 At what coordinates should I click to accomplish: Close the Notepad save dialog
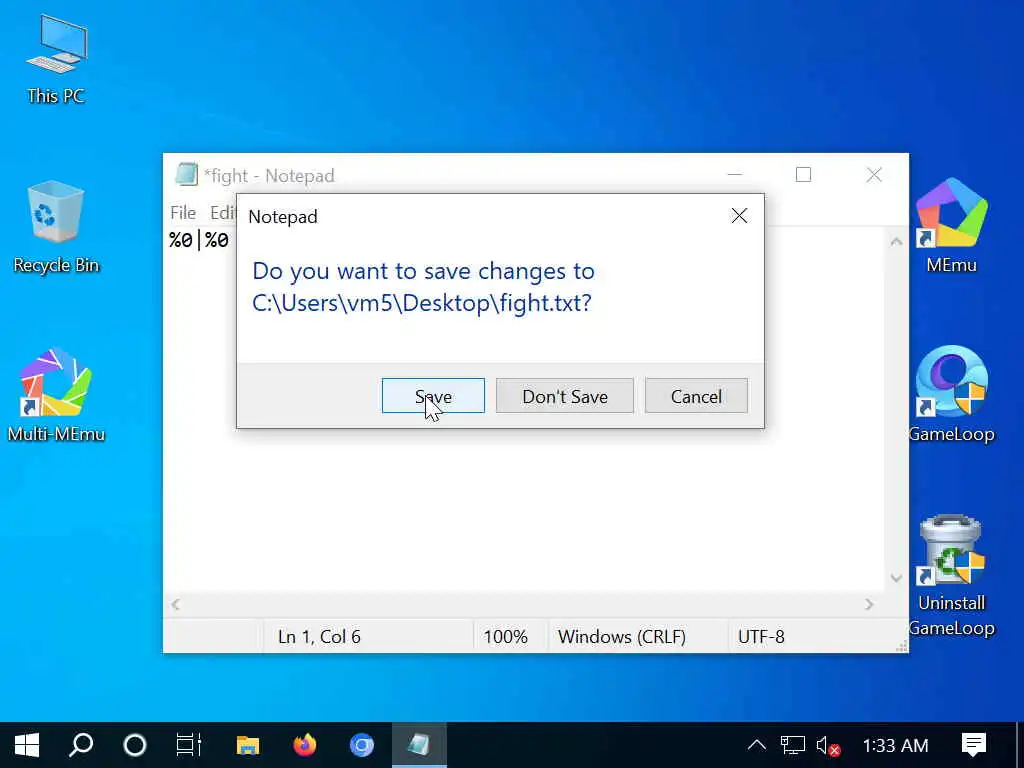coord(739,216)
